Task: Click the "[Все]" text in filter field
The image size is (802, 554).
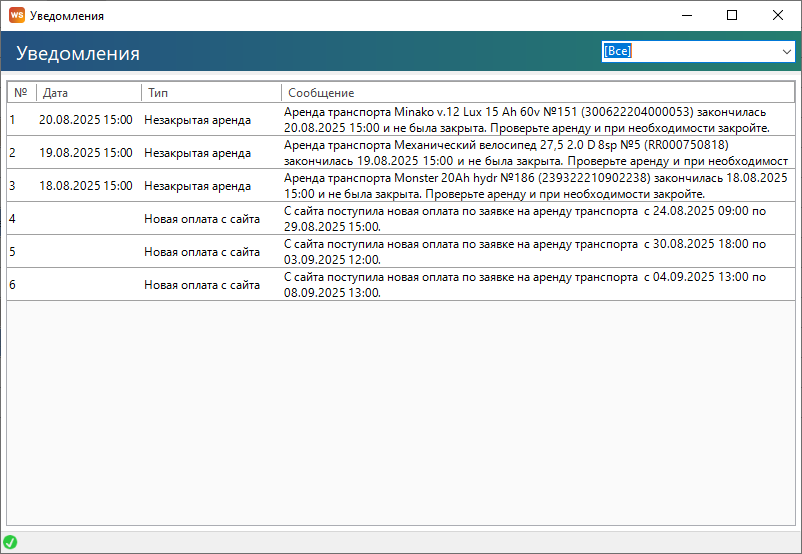Action: point(617,51)
